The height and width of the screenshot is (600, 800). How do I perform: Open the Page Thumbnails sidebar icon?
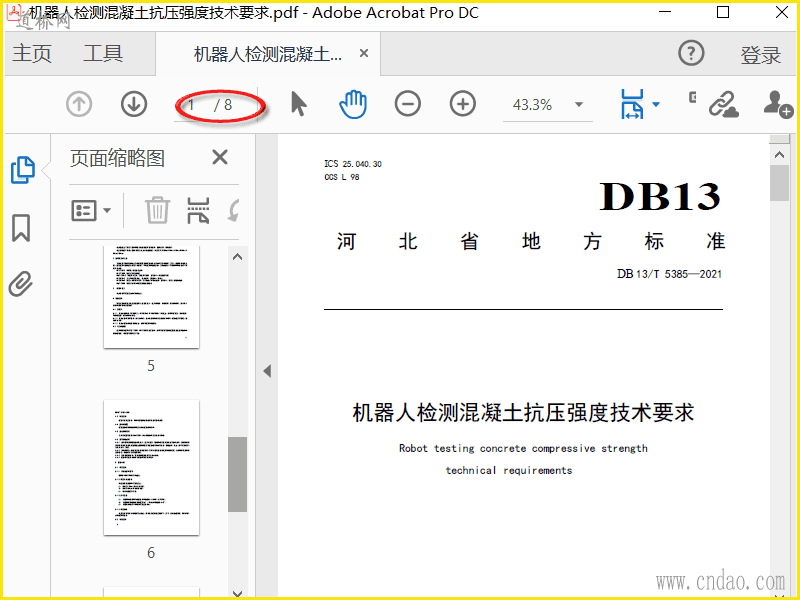point(23,170)
